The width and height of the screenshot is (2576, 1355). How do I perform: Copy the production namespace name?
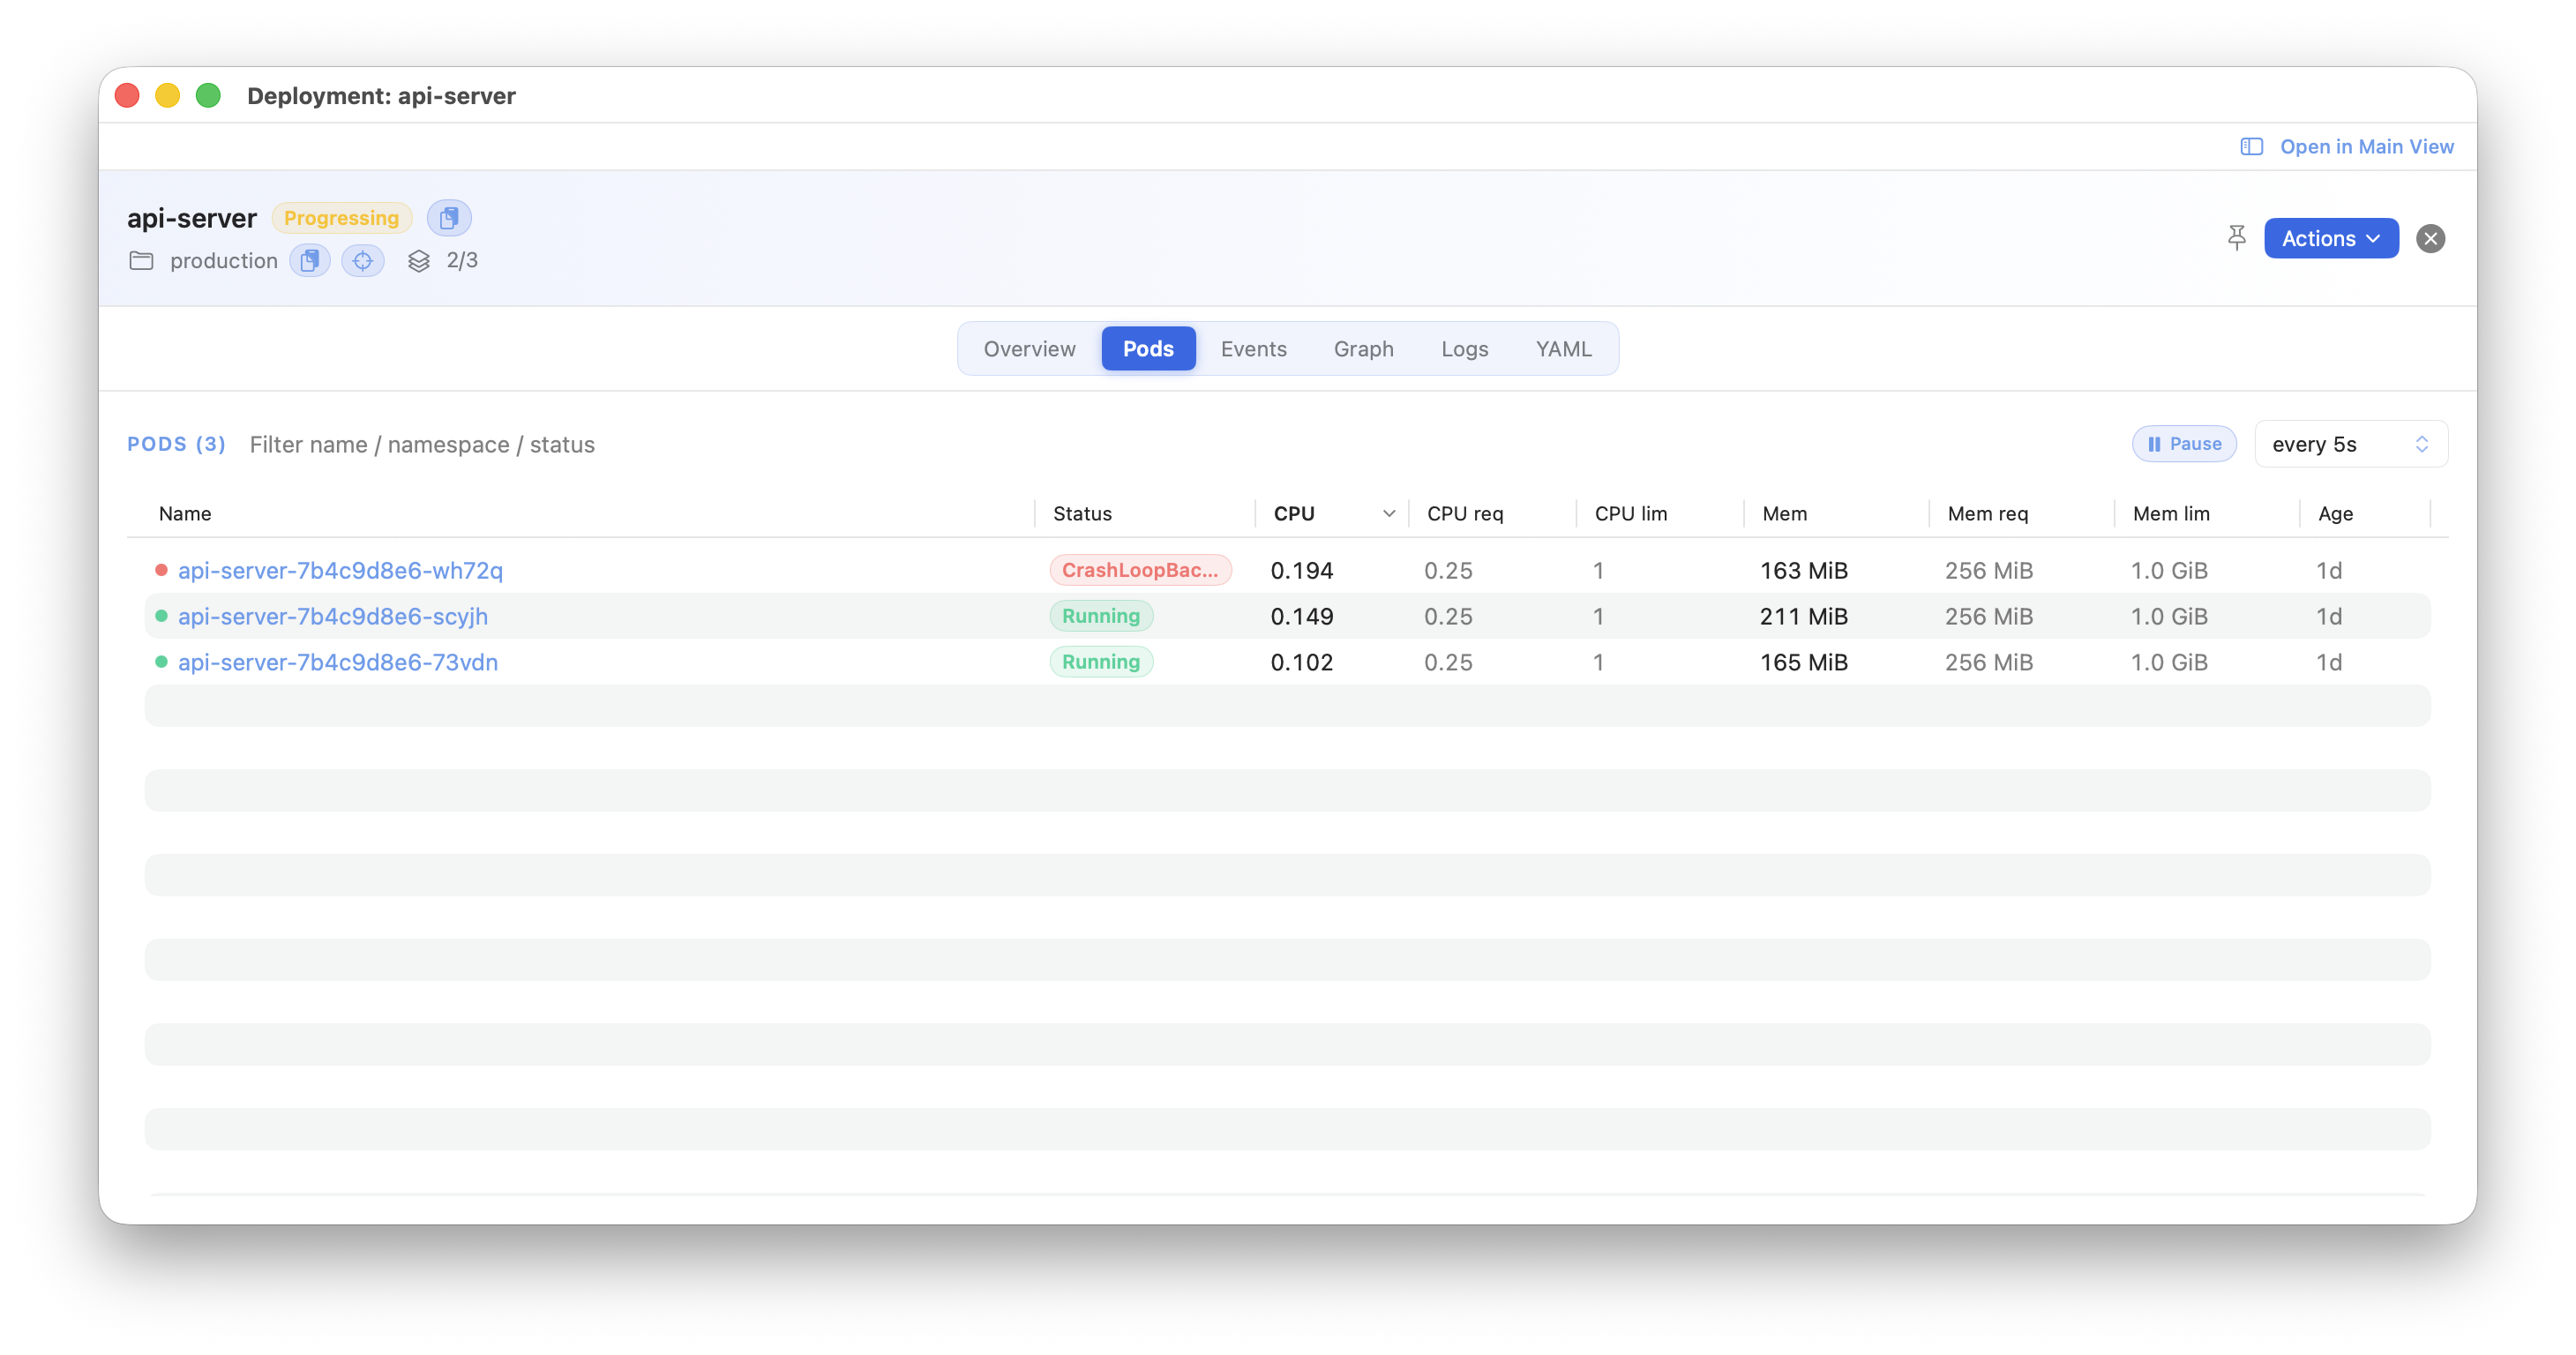(310, 260)
